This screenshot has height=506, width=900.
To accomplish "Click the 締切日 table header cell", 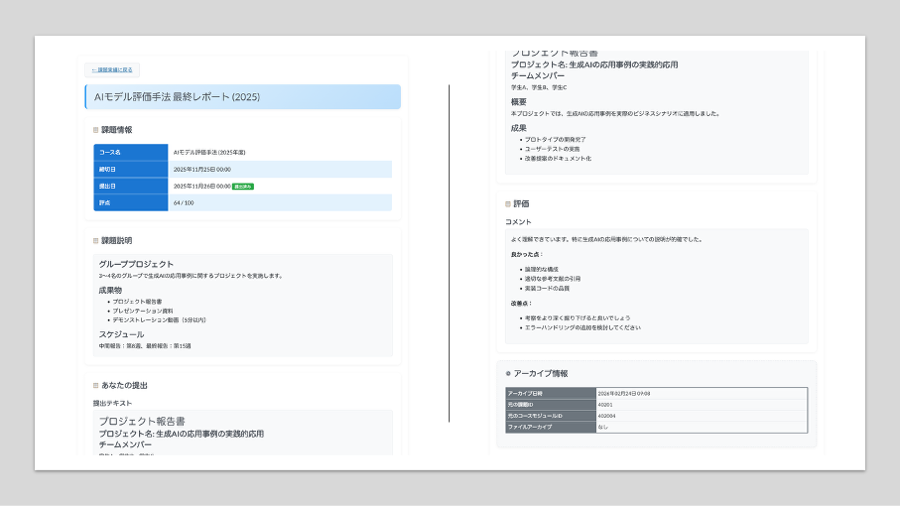I will (130, 169).
